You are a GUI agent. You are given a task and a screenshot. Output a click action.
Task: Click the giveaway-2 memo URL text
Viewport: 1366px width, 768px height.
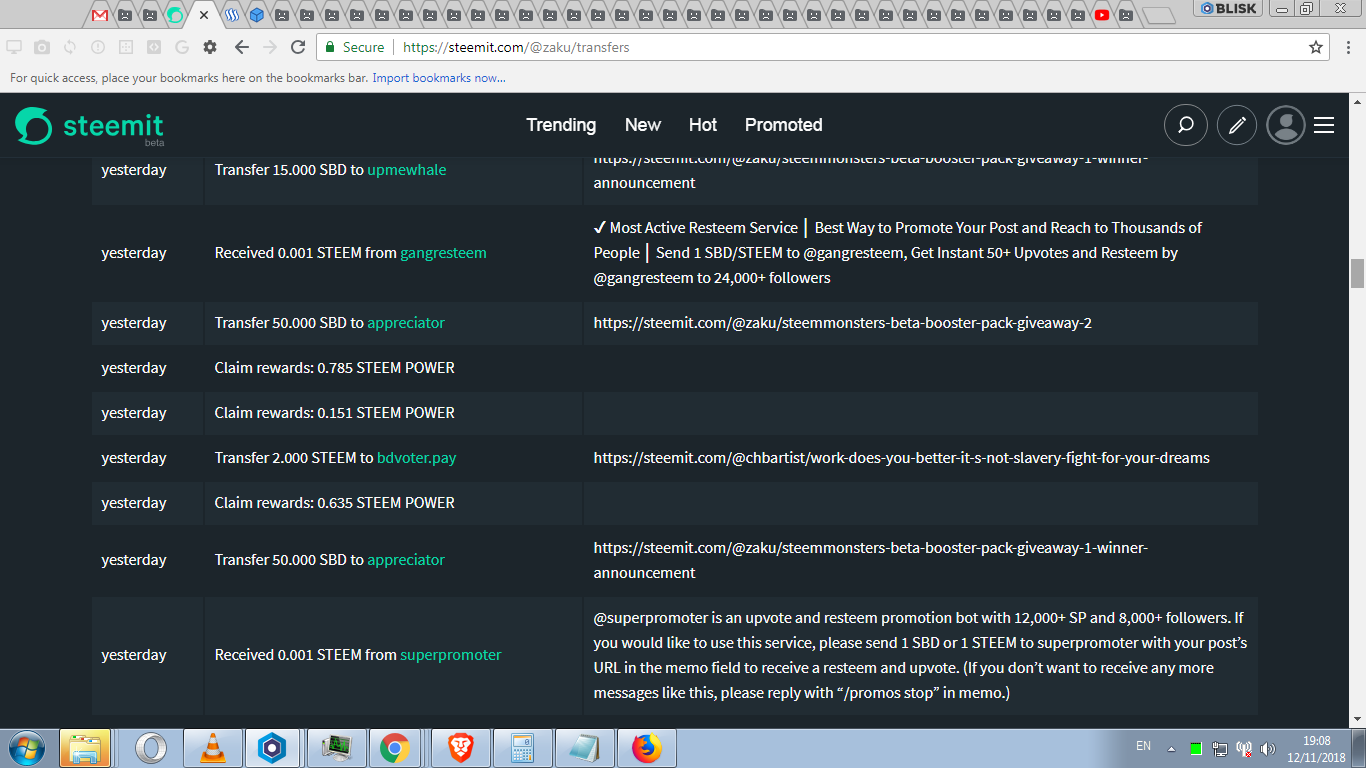tap(843, 323)
